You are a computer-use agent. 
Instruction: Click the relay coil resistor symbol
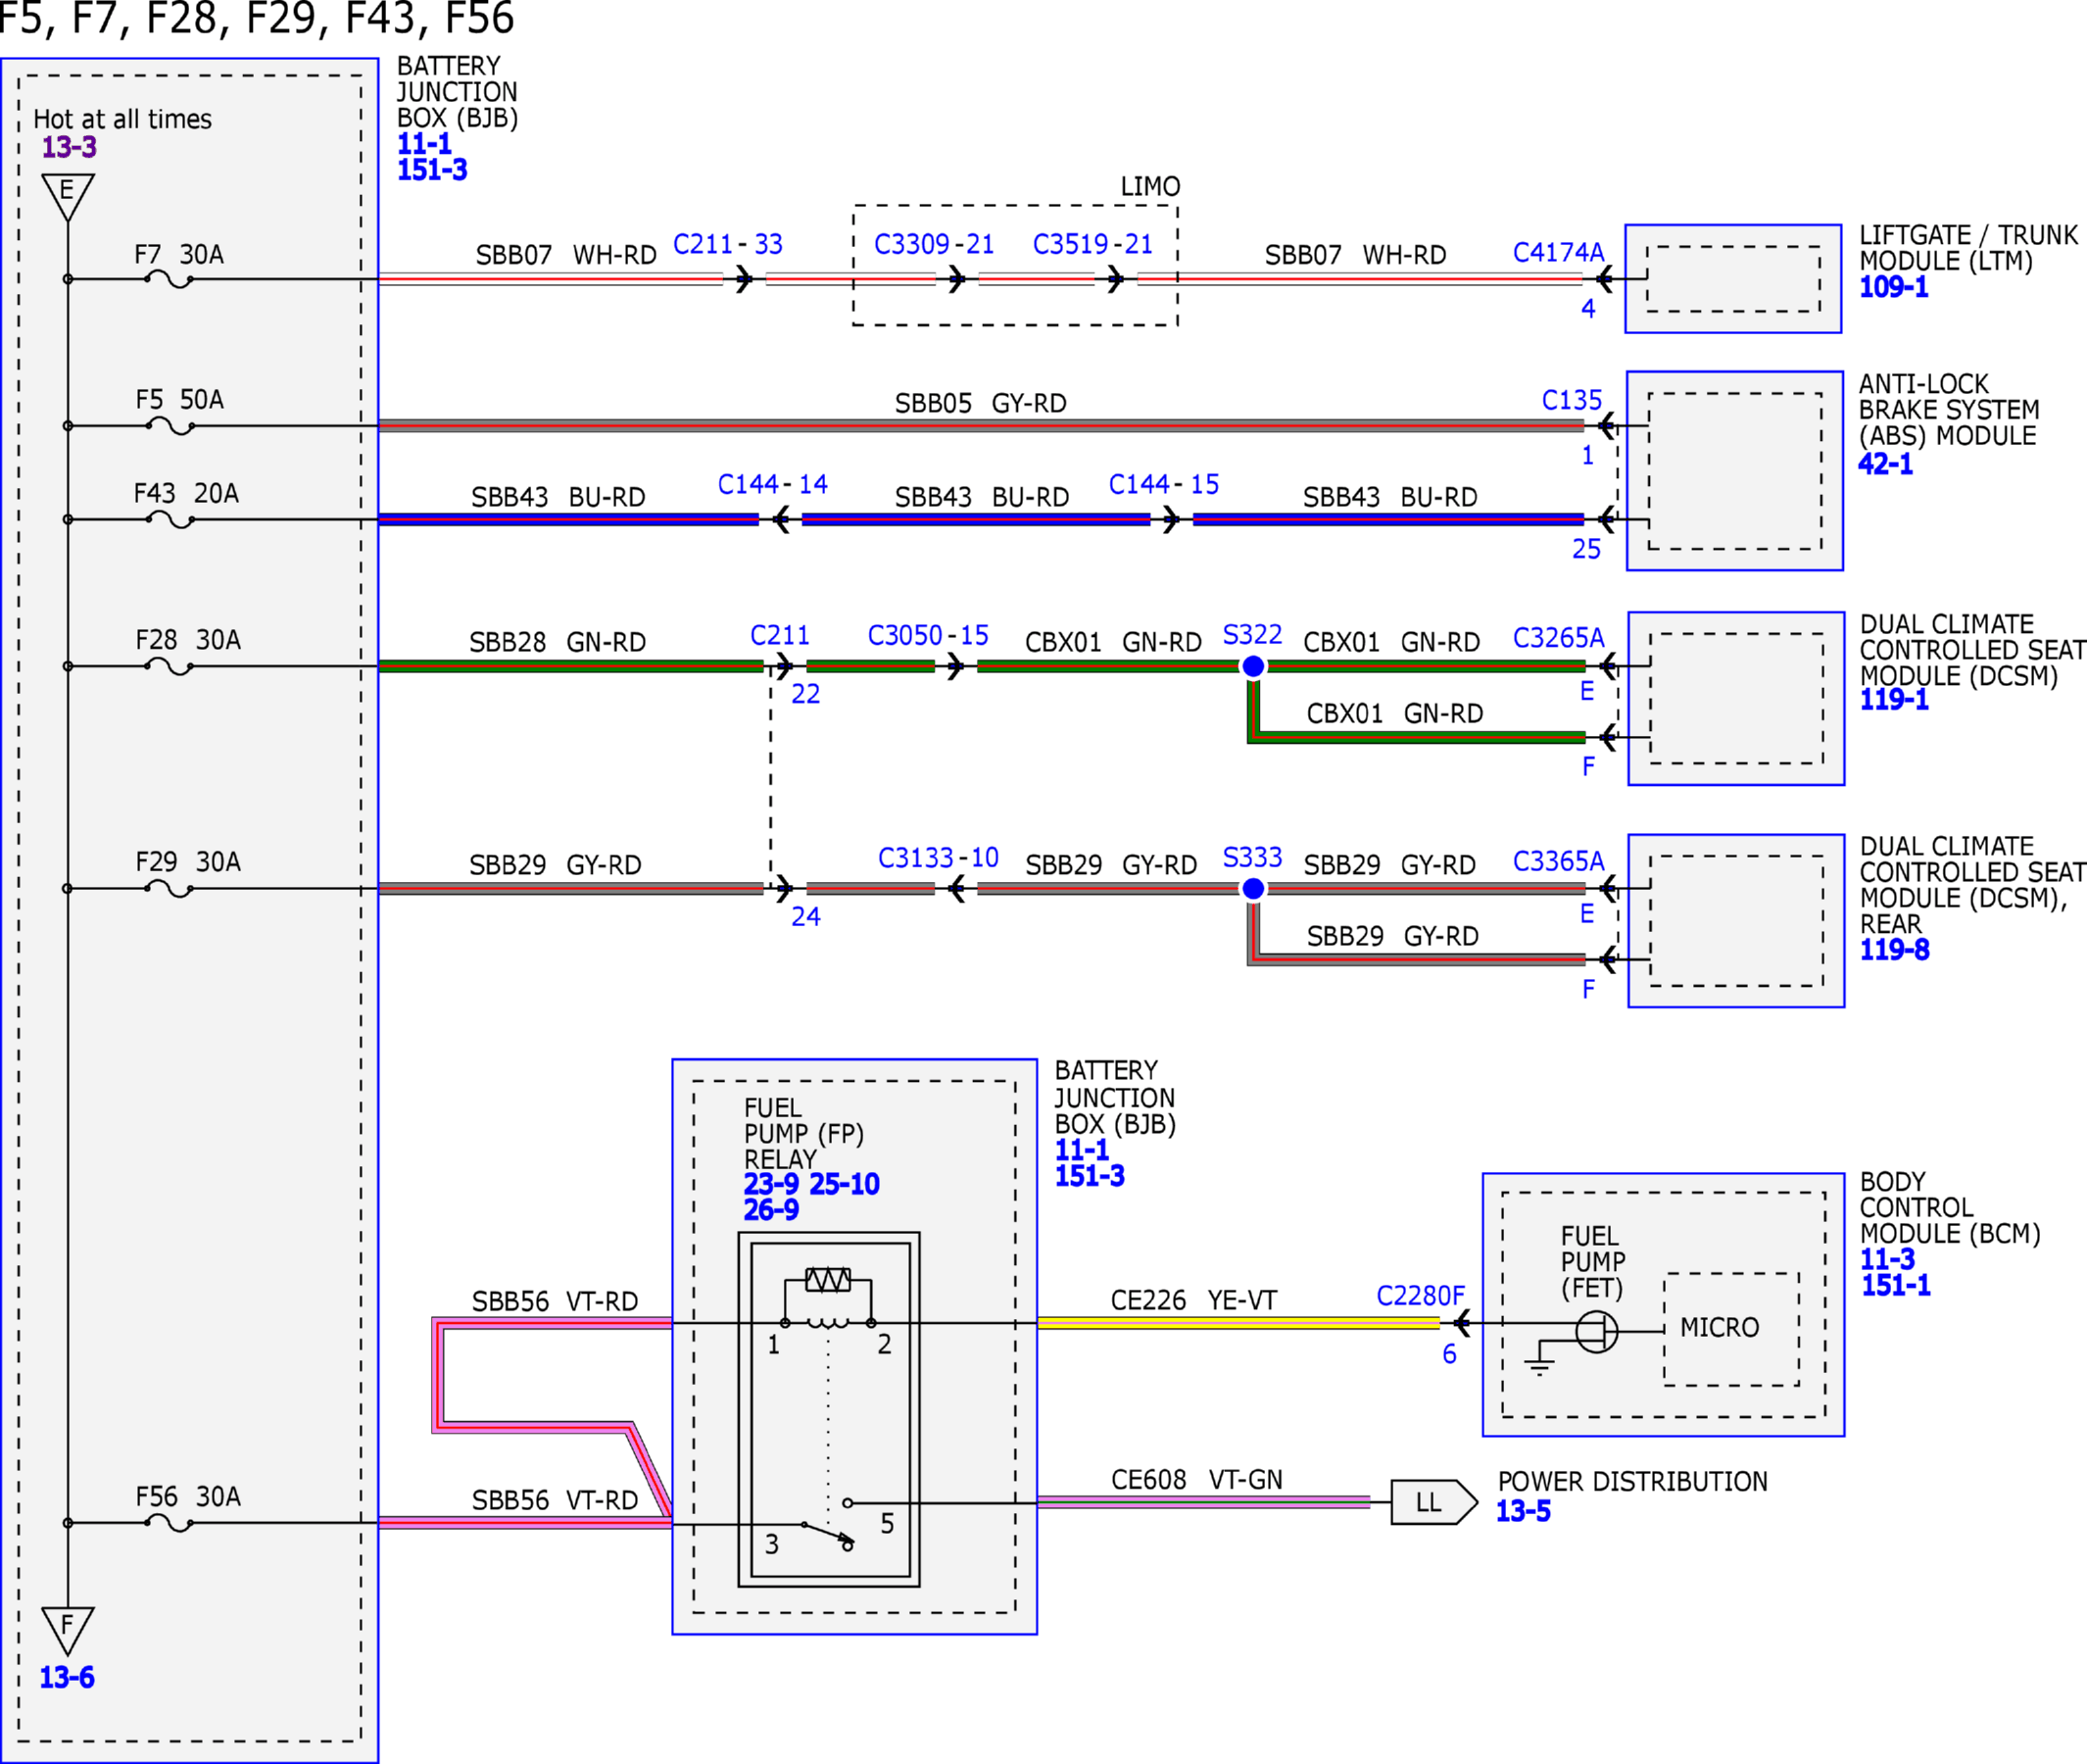pos(828,1279)
